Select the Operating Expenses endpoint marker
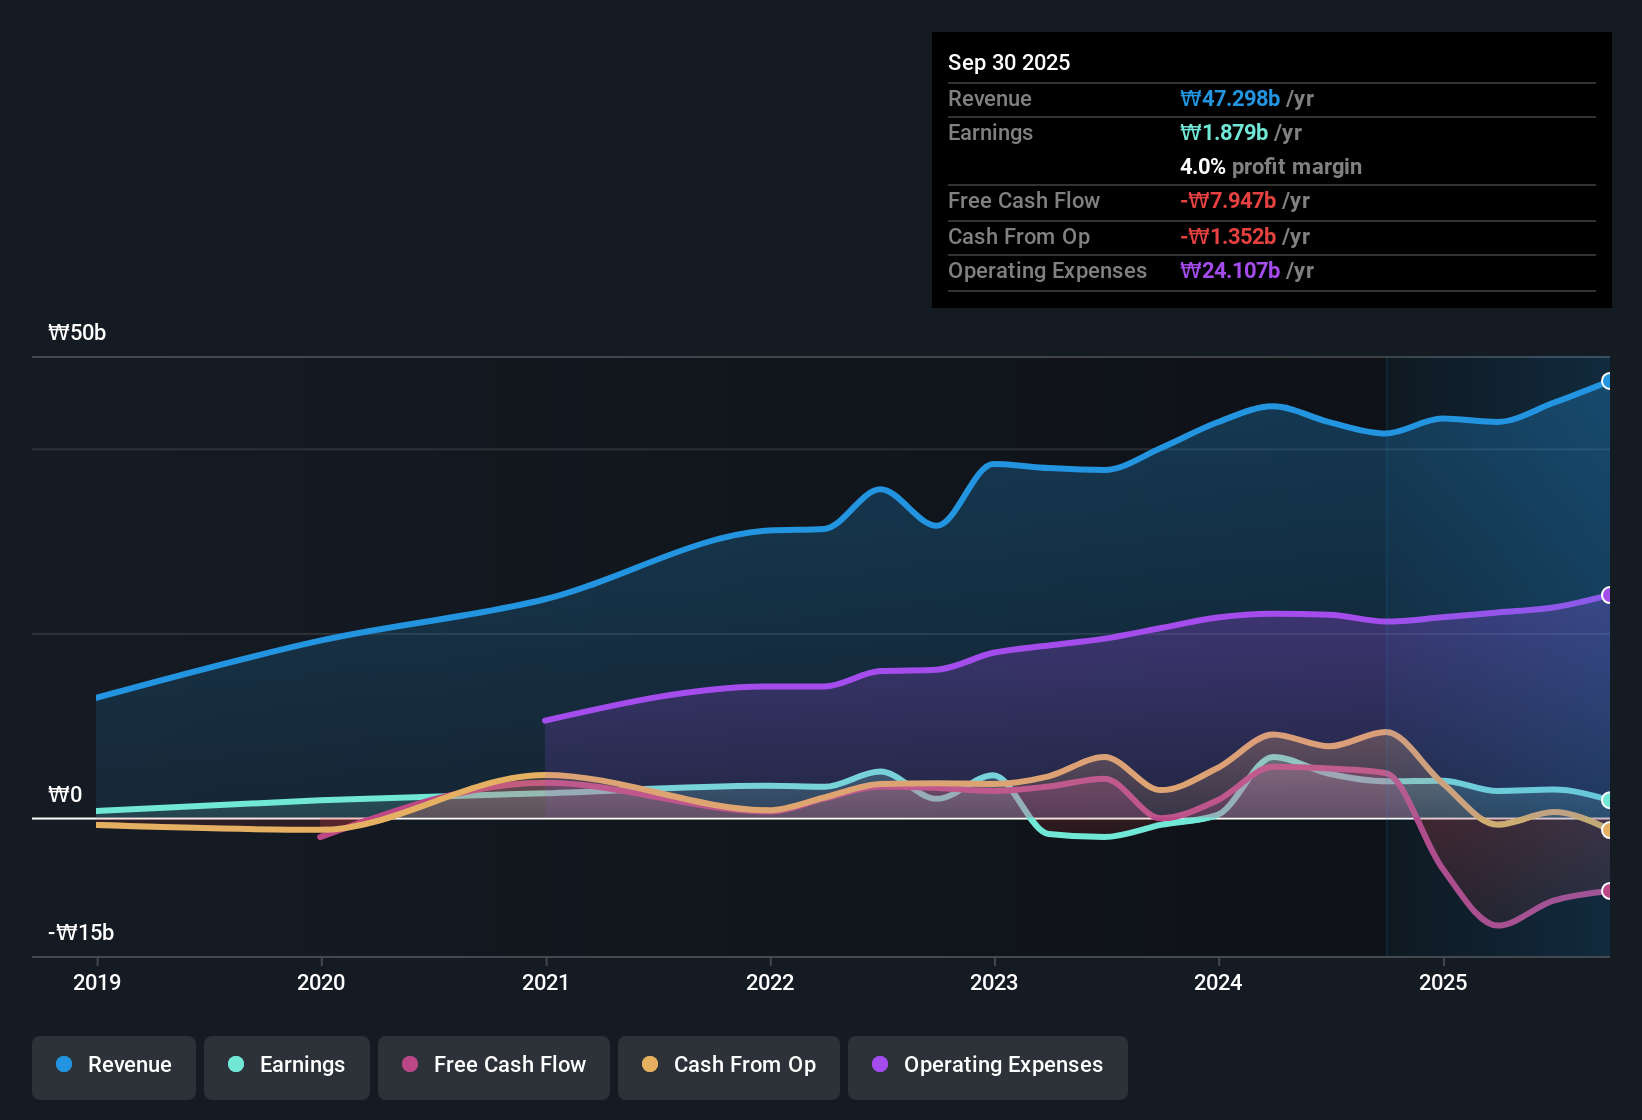The image size is (1642, 1120). tap(1607, 595)
